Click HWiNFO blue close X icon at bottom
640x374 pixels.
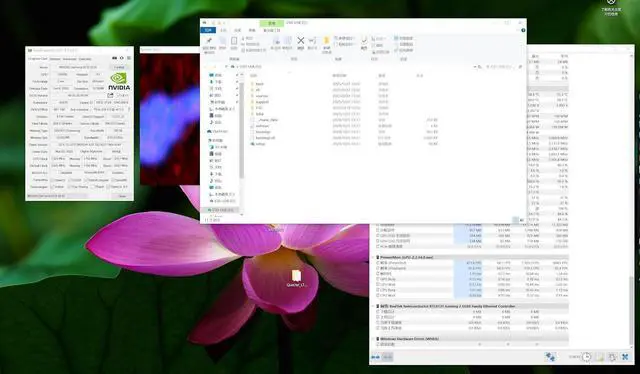(x=625, y=357)
